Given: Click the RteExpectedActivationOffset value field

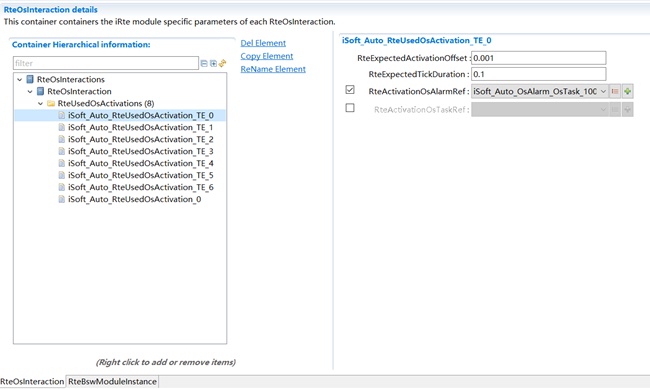Looking at the screenshot, I should pyautogui.click(x=538, y=58).
